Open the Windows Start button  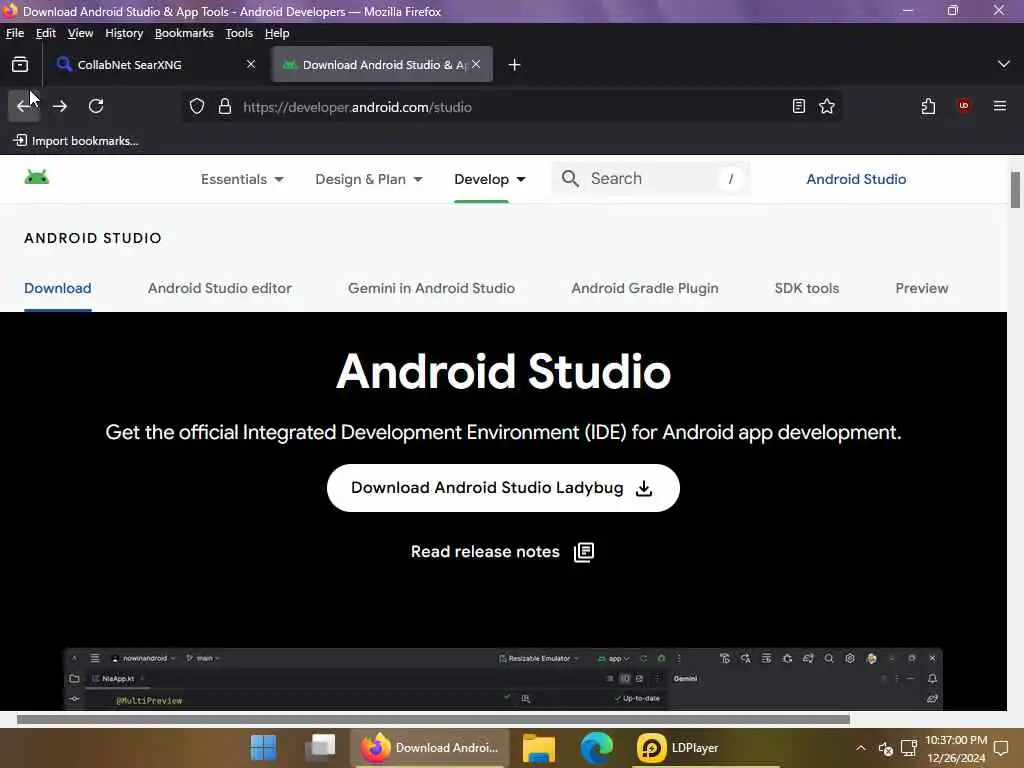coord(264,748)
